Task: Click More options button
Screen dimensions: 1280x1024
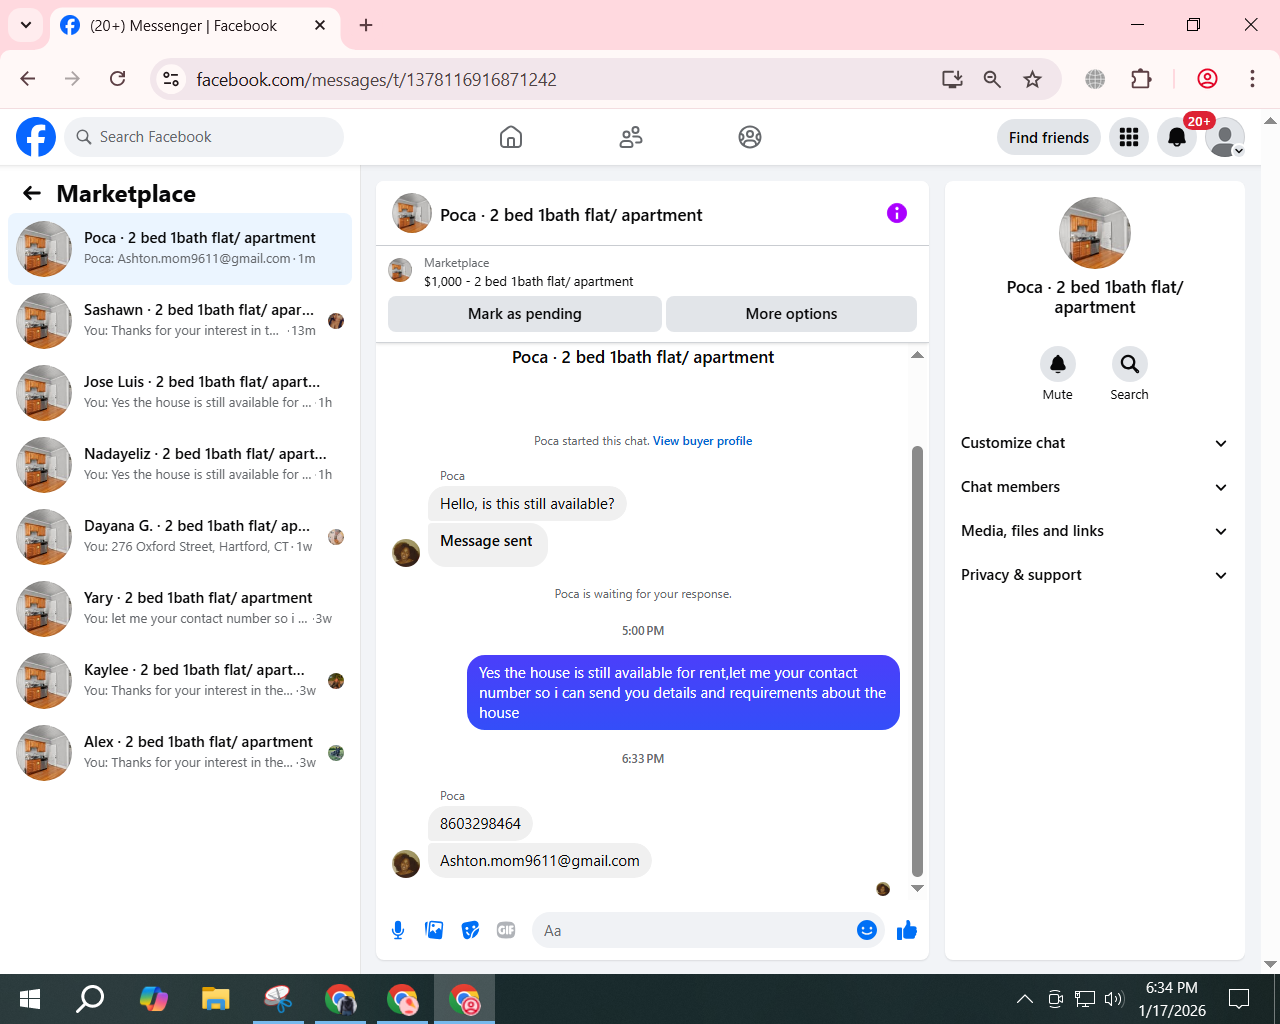Action: click(x=791, y=314)
